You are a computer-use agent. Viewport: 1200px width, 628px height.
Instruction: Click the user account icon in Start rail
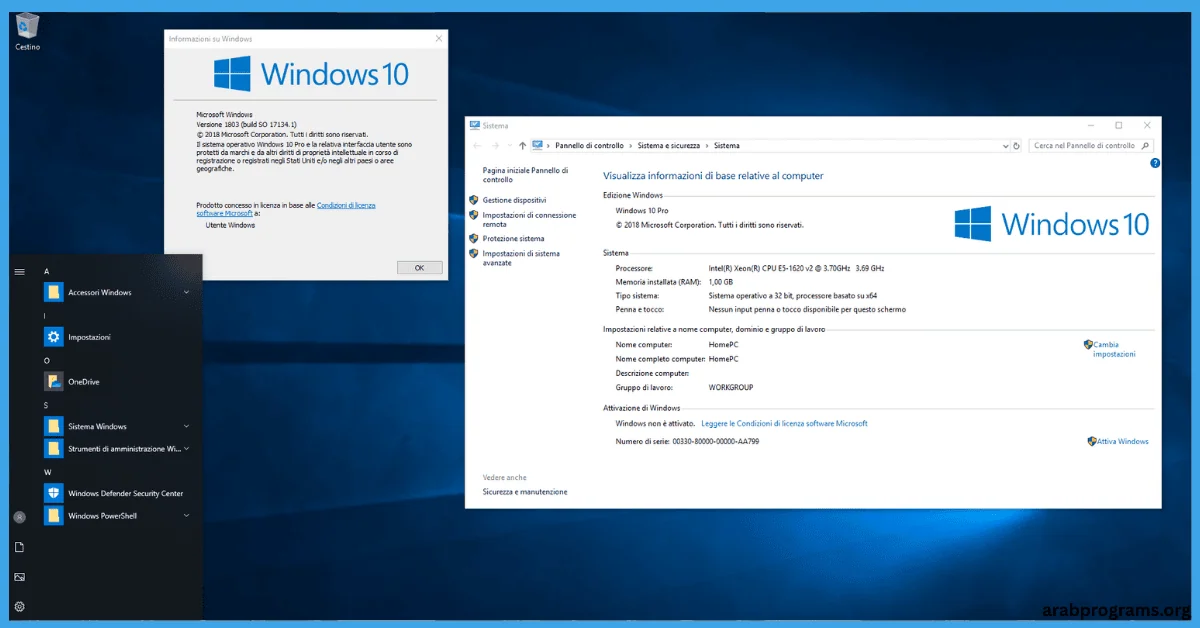pyautogui.click(x=19, y=517)
